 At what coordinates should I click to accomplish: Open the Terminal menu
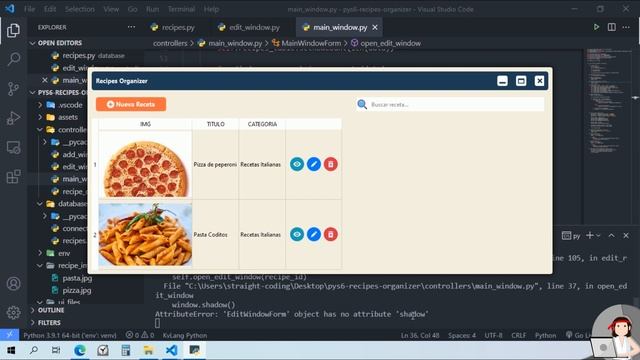181,9
